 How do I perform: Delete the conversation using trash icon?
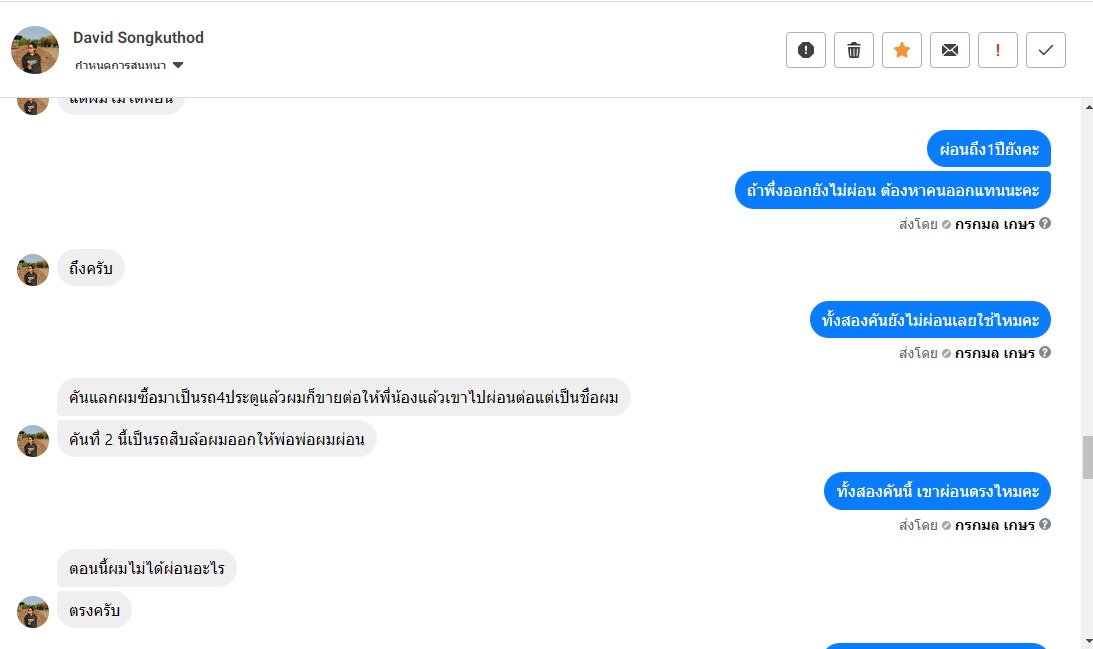pos(854,50)
